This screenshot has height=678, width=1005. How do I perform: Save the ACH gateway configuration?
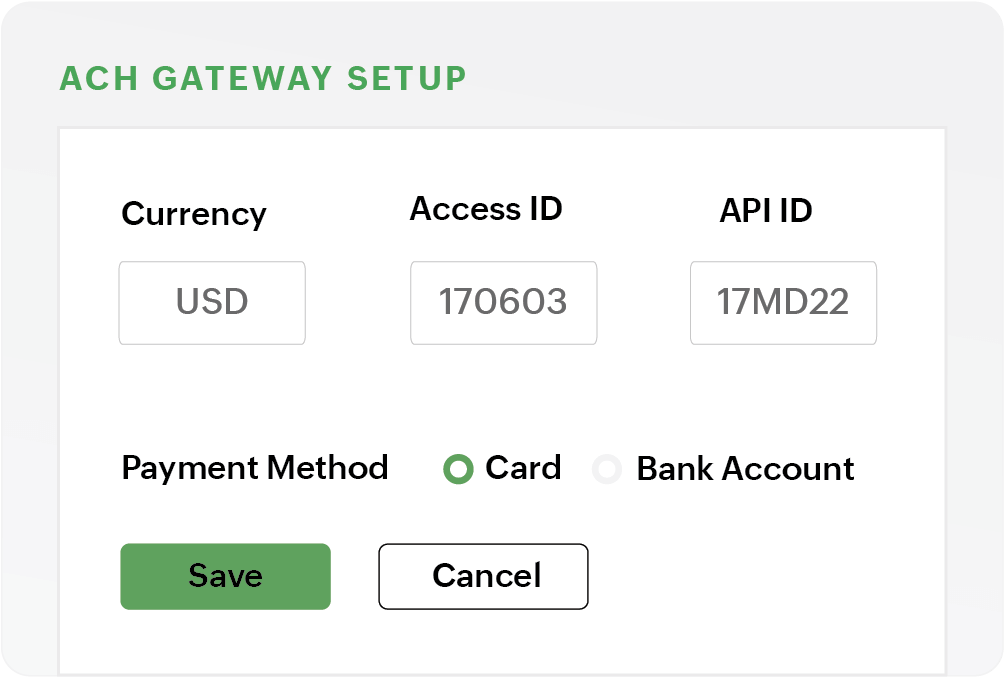coord(224,576)
